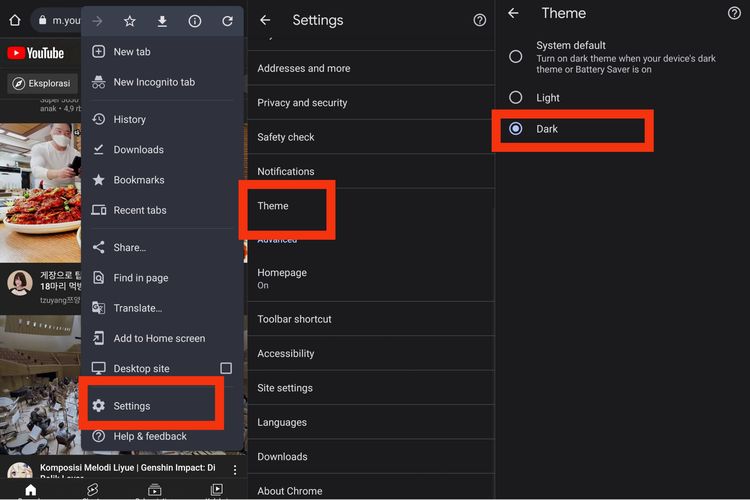750x500 pixels.
Task: Tap the tzuyang channel avatar
Action: coord(20,283)
